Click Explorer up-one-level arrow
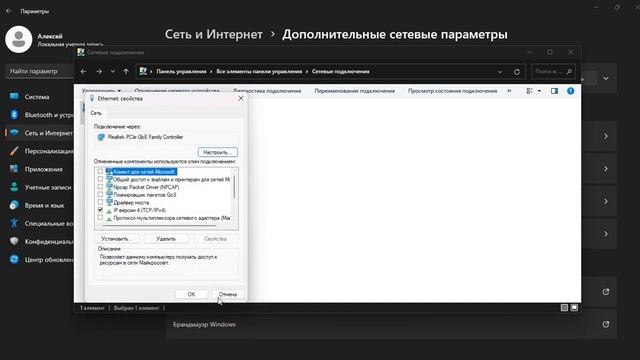This screenshot has height=360, width=640. tap(126, 71)
